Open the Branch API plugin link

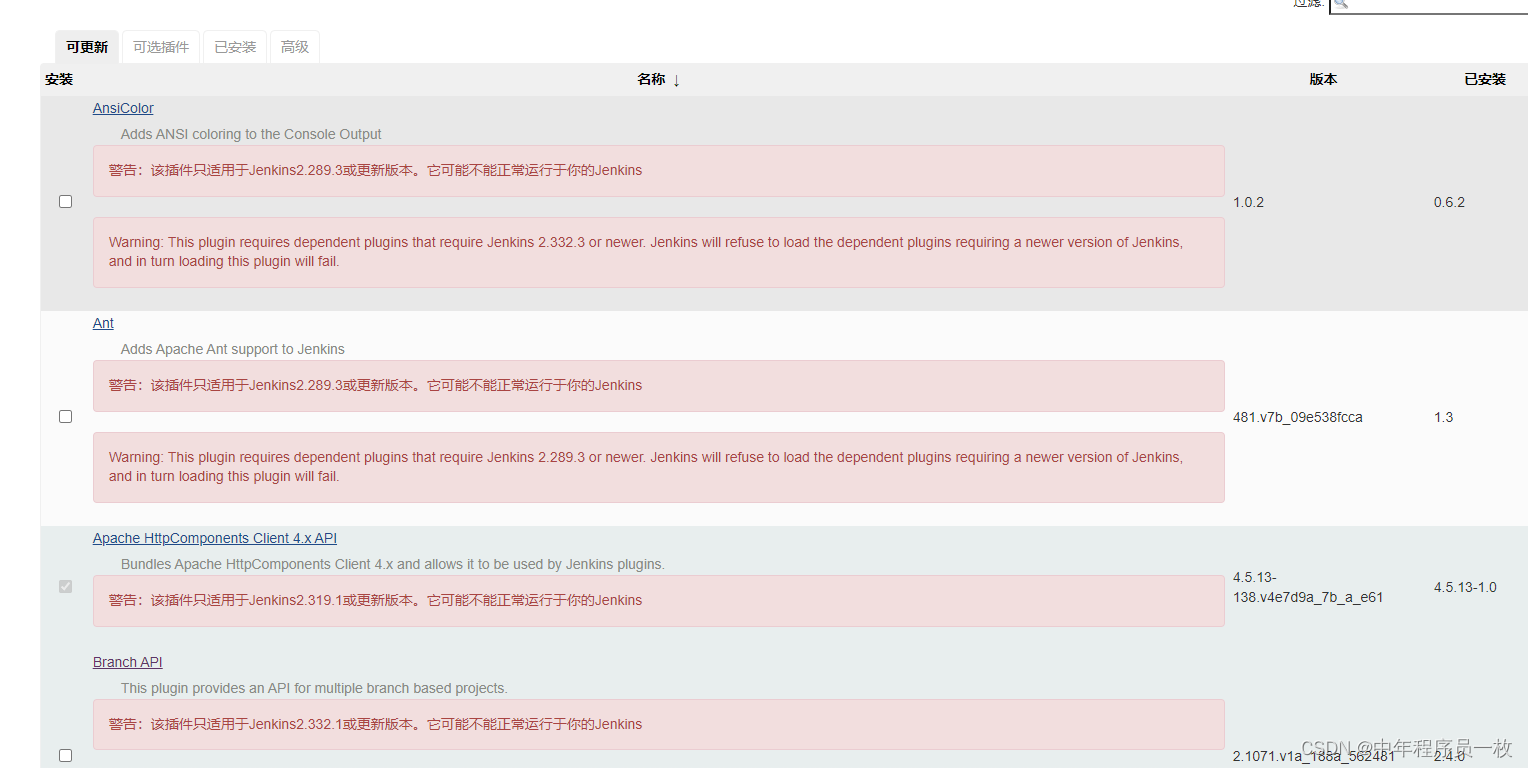(x=128, y=662)
